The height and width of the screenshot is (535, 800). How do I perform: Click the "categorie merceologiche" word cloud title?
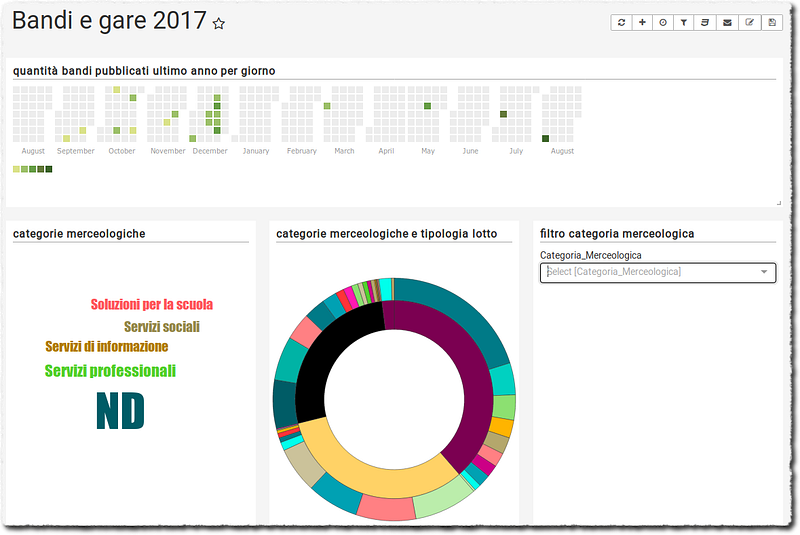coord(79,234)
